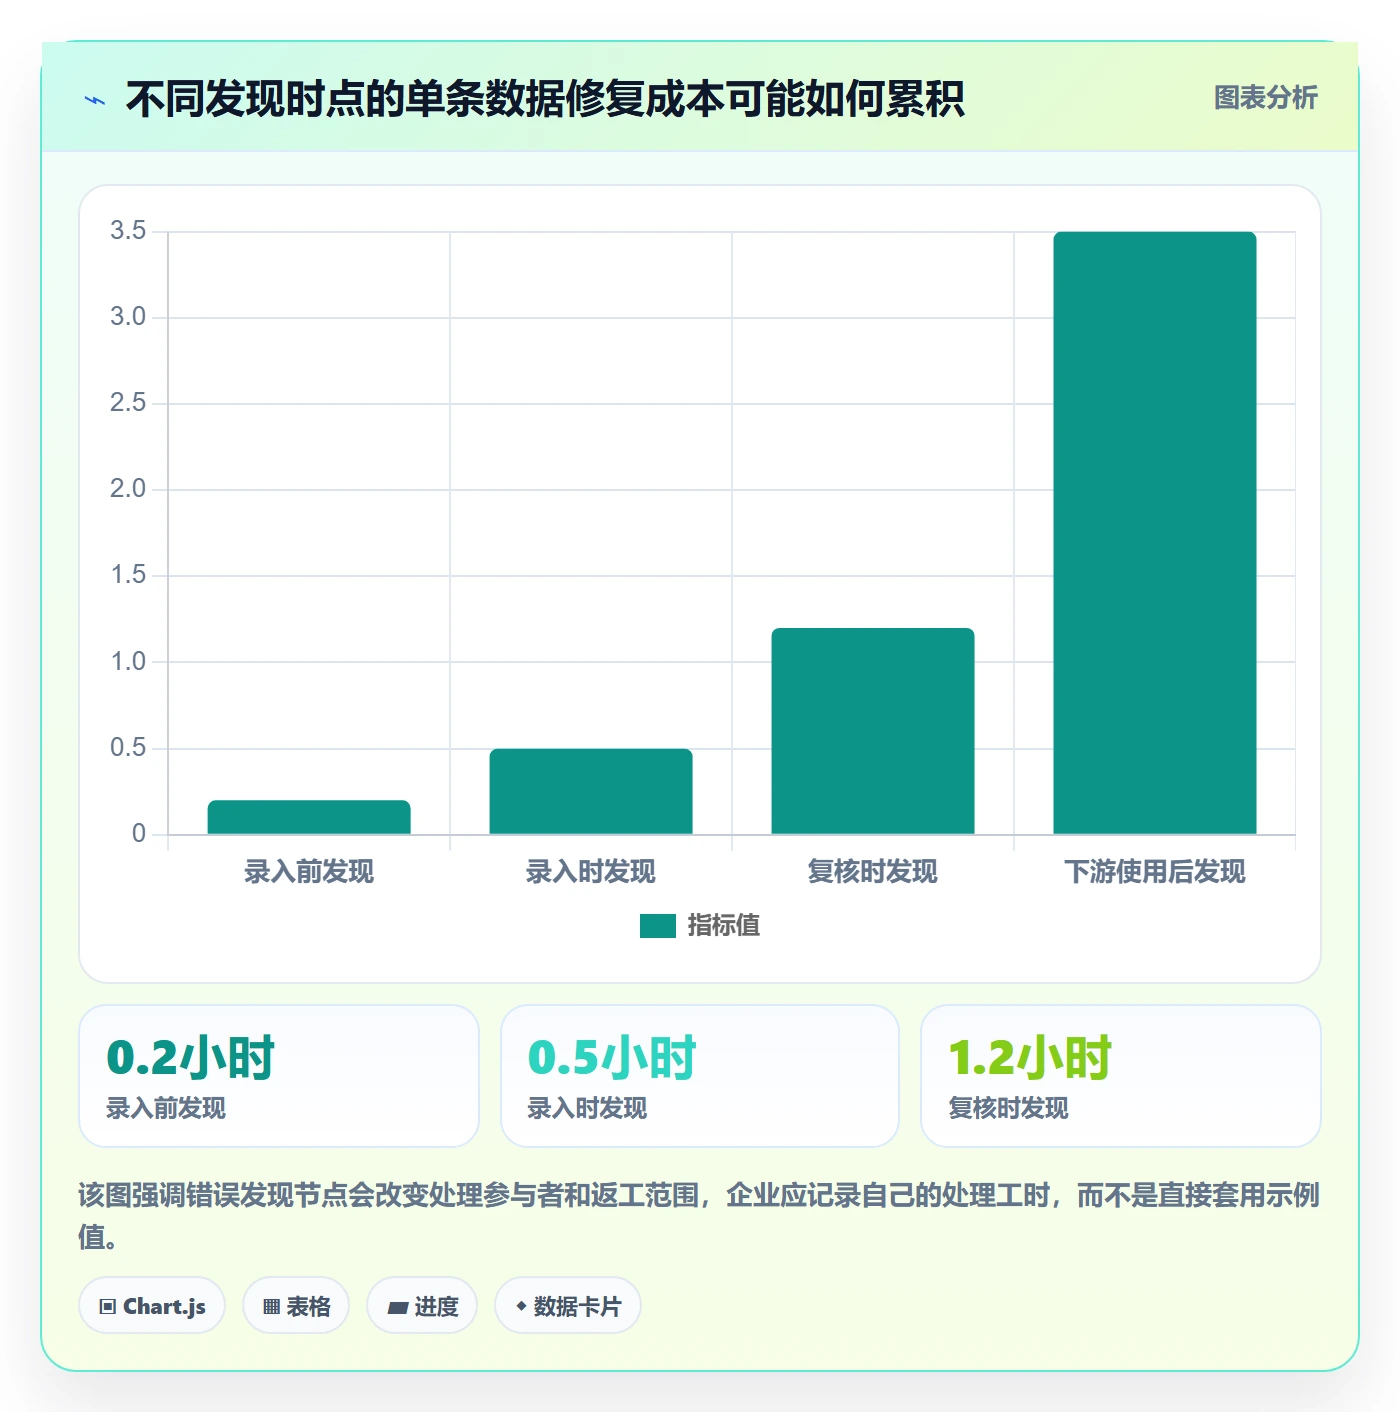Click the 指标值 legend text
This screenshot has width=1400, height=1412.
pos(724,926)
